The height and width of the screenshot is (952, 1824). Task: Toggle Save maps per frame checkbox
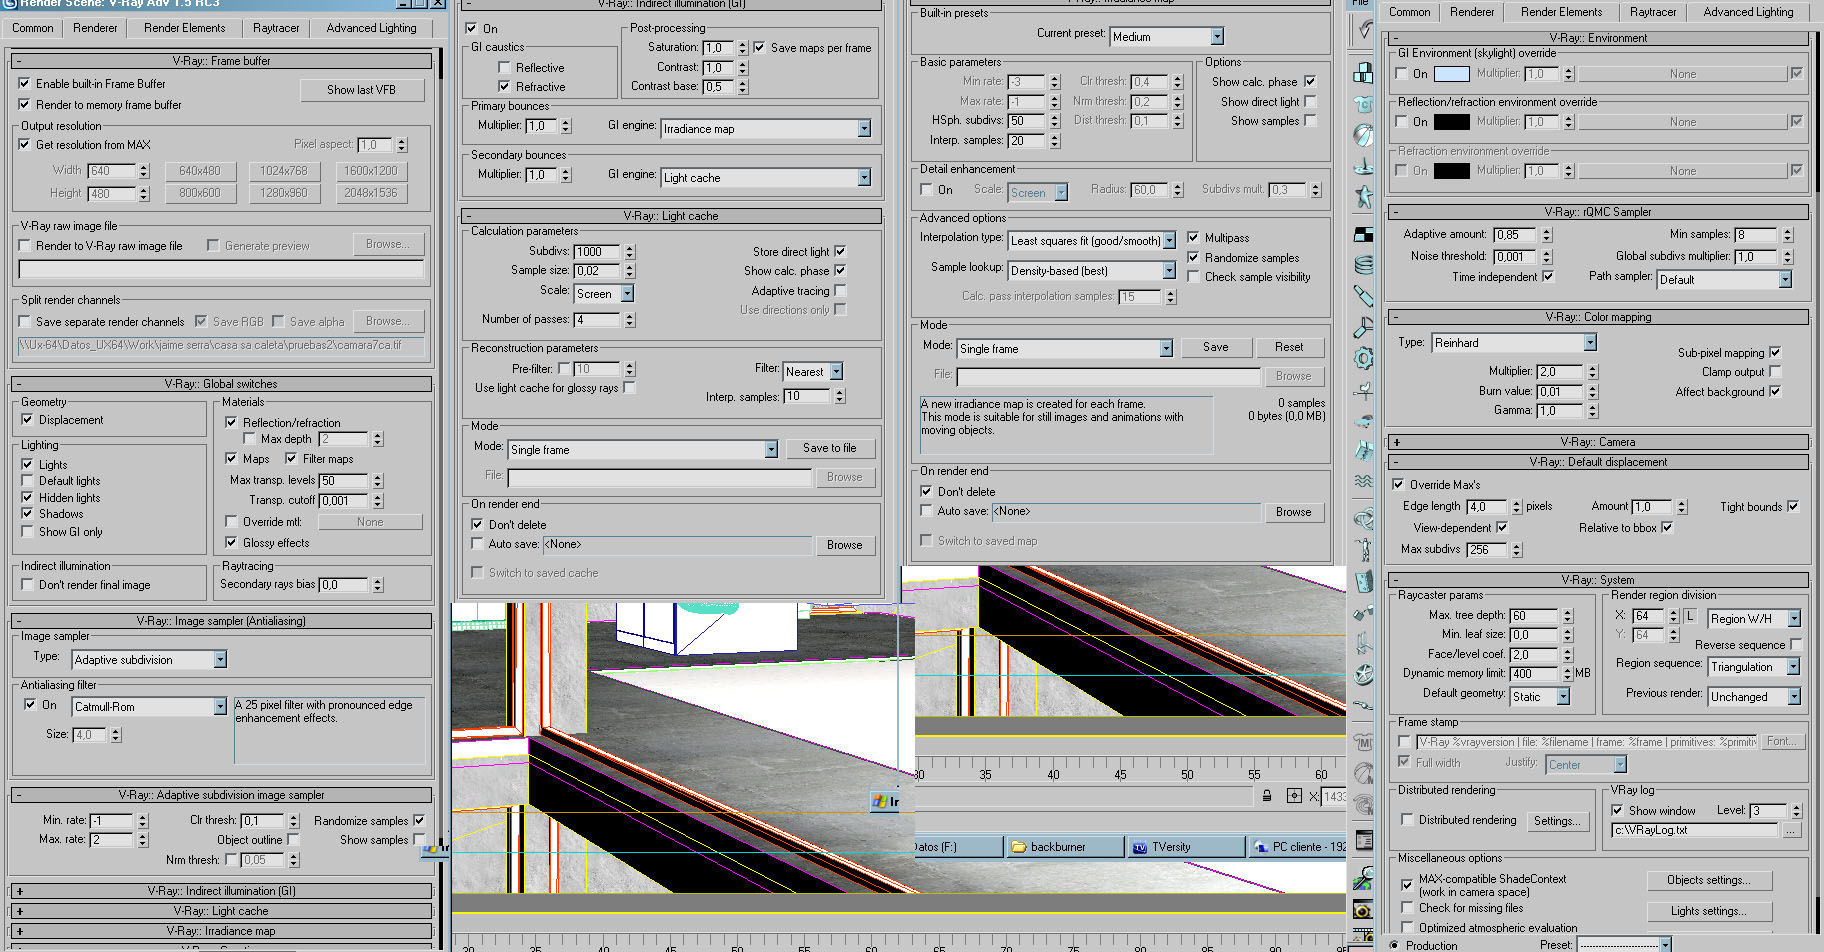(759, 47)
